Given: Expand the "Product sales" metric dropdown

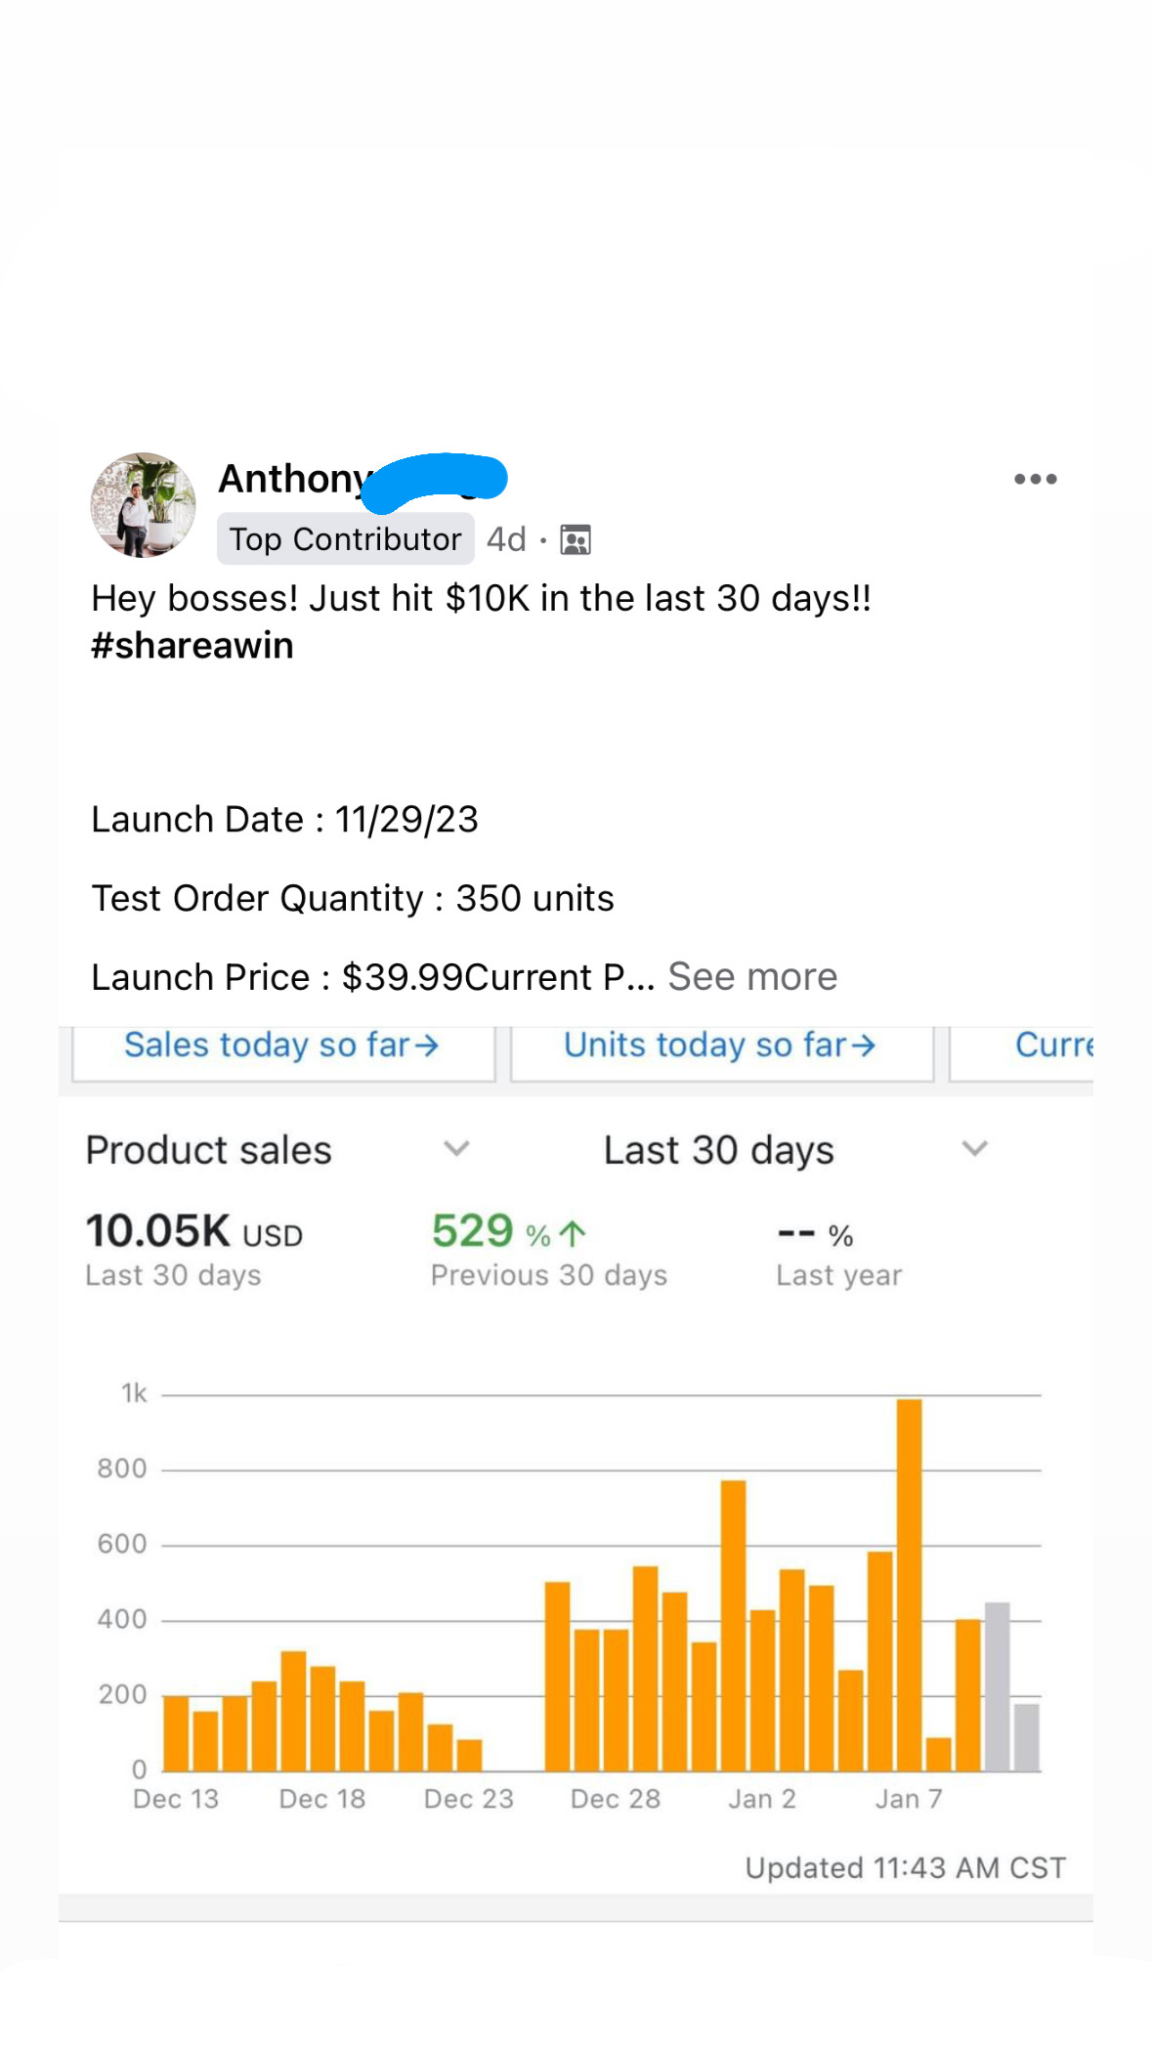Looking at the screenshot, I should coord(456,1149).
